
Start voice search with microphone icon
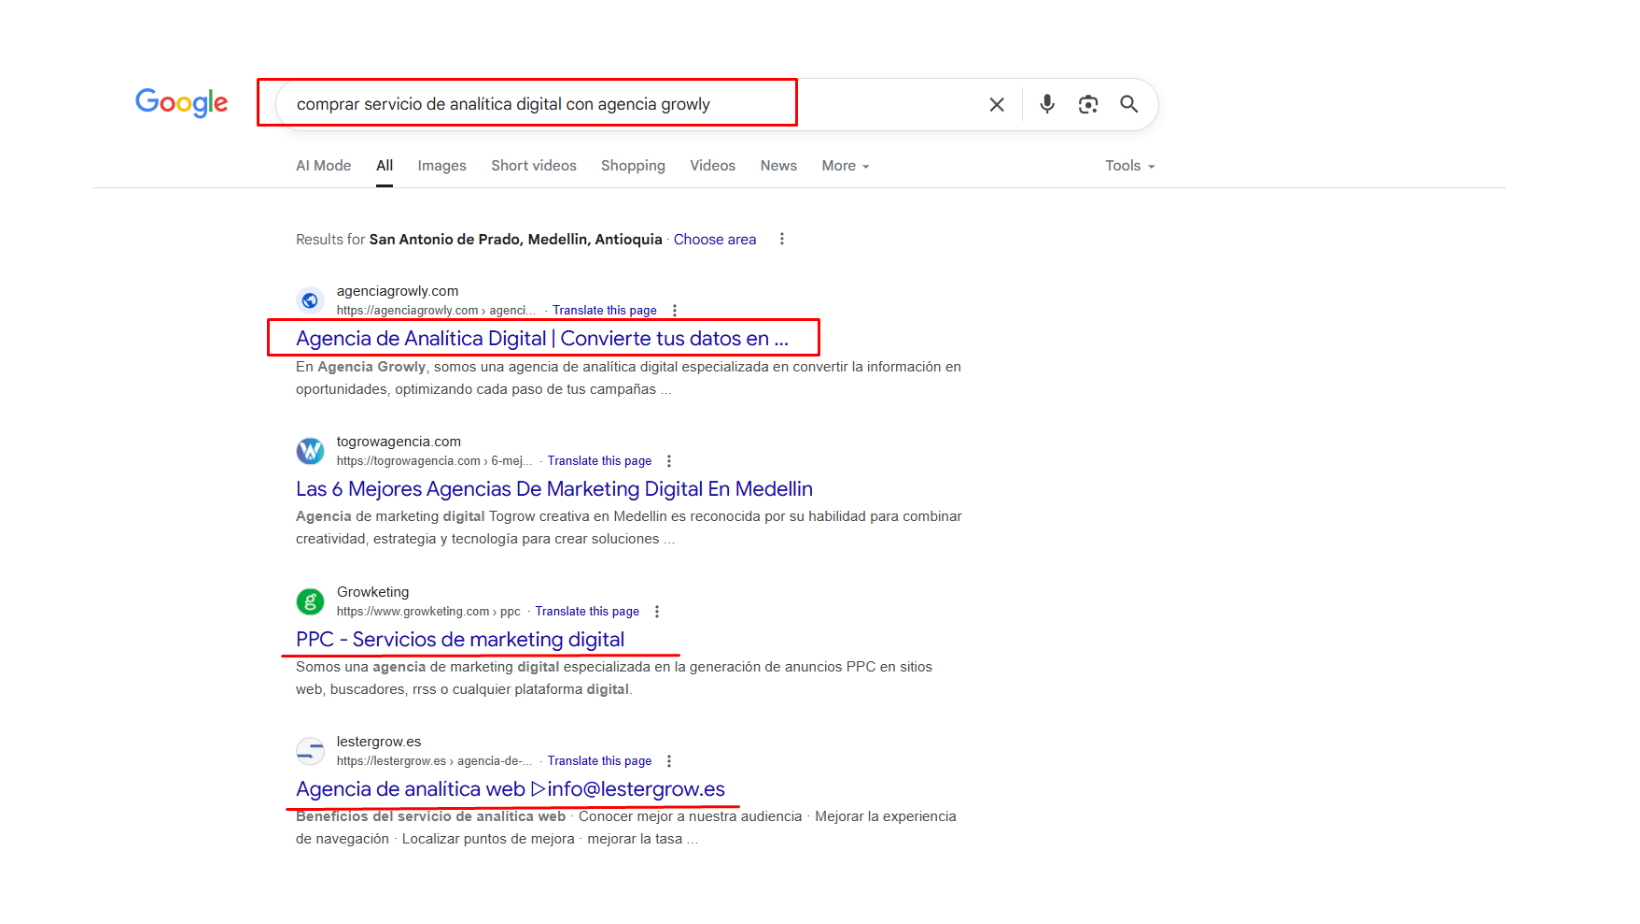[1047, 104]
